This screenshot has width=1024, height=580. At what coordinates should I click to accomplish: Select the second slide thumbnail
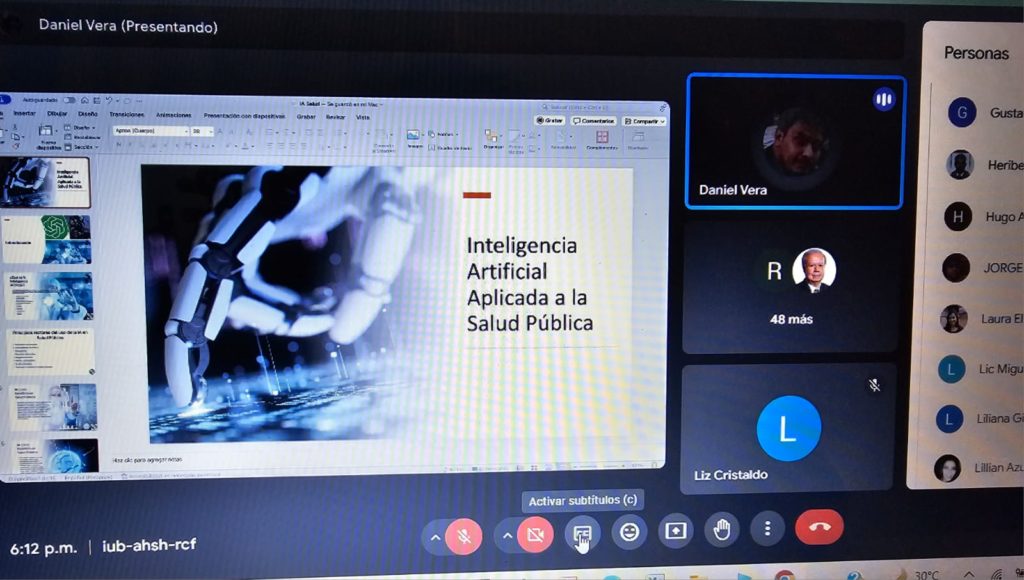point(52,239)
